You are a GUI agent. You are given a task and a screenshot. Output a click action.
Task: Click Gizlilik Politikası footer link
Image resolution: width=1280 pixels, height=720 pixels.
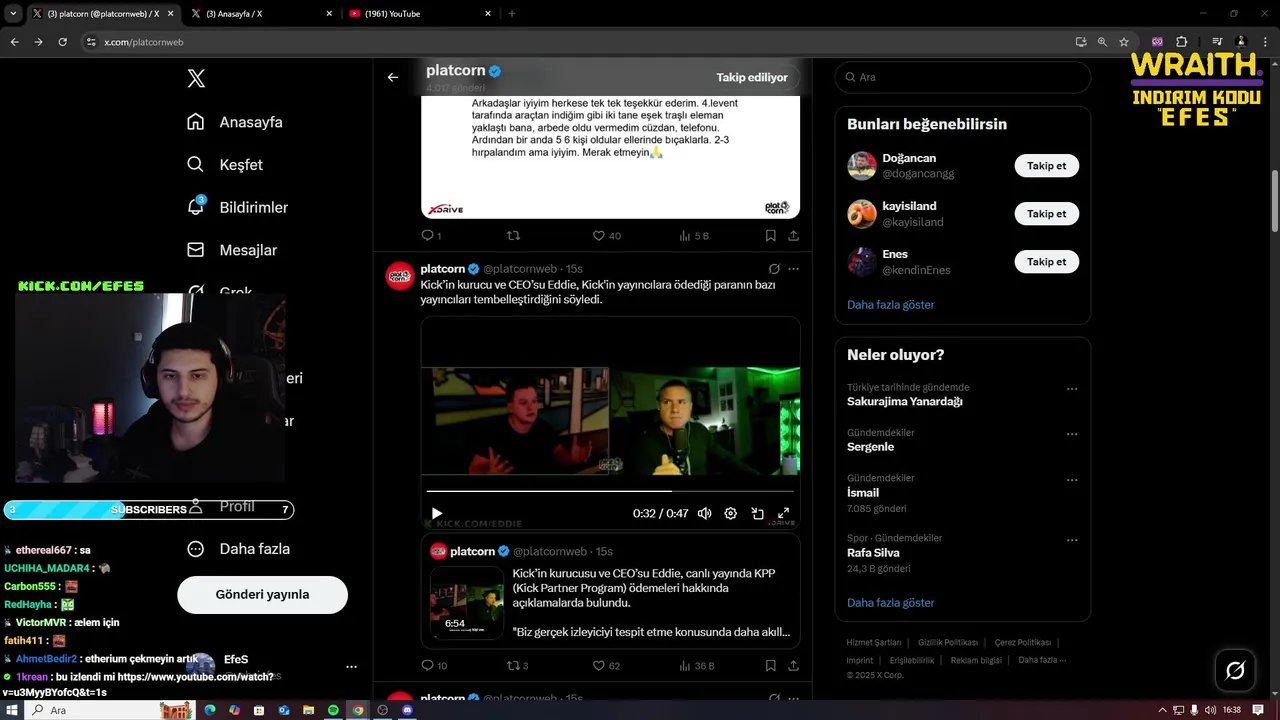pyautogui.click(x=948, y=643)
